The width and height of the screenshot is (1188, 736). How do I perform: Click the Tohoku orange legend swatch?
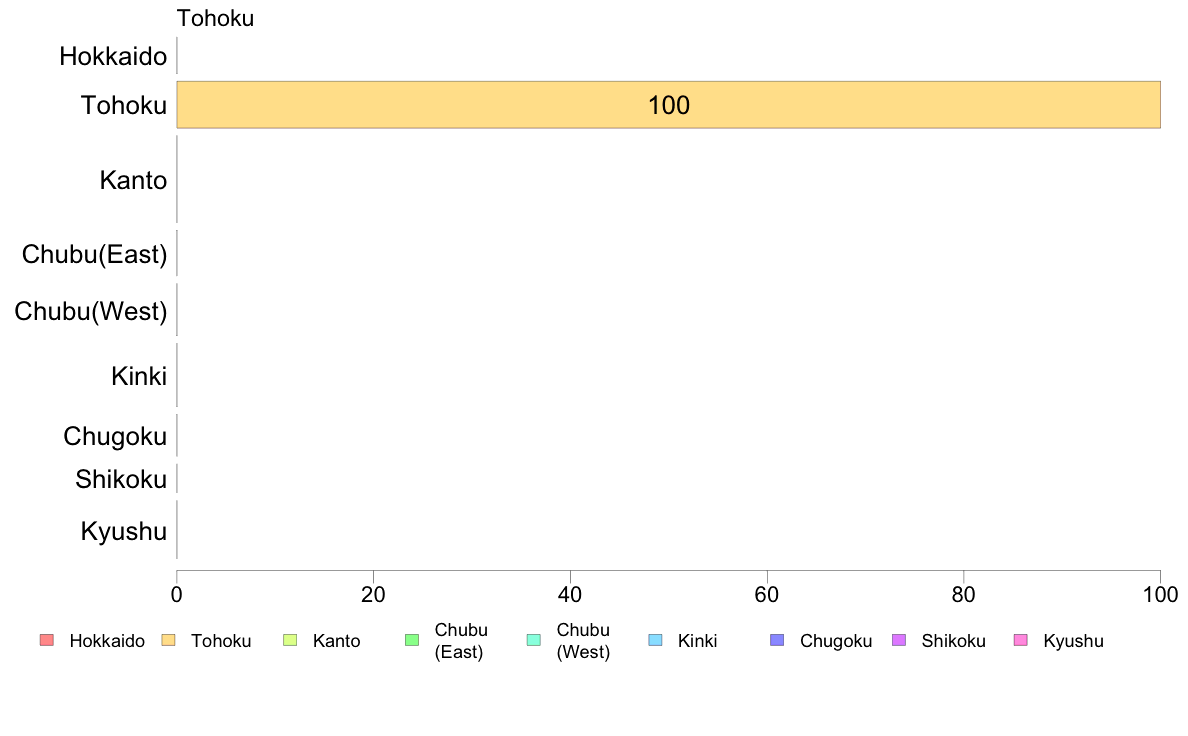(x=168, y=640)
